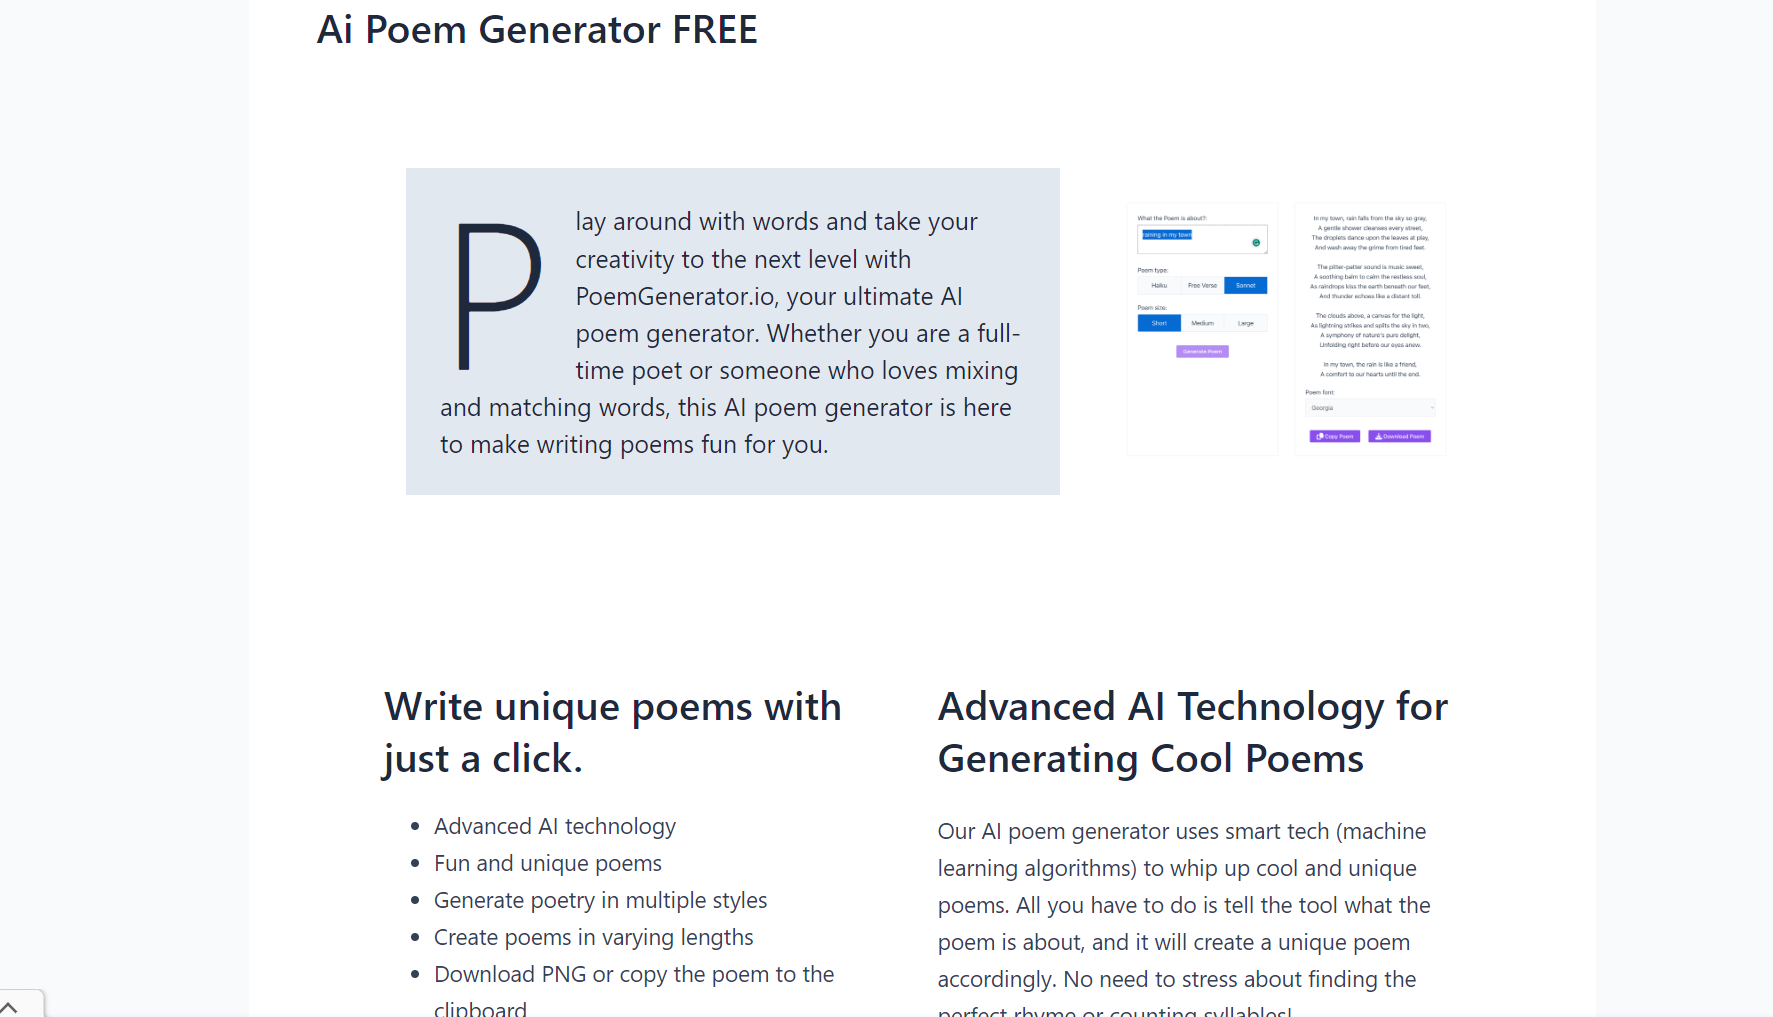The image size is (1773, 1017).
Task: Click the generator settings screenshot thumbnail
Action: [x=1202, y=328]
